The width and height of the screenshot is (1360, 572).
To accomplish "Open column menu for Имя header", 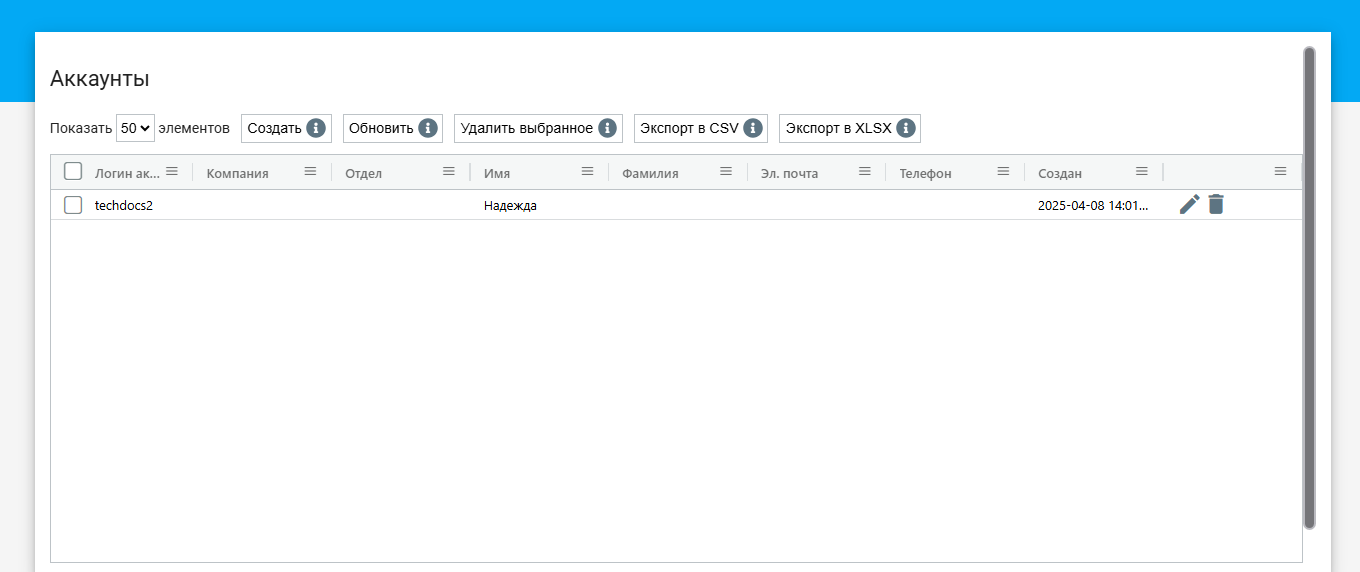I will (588, 172).
